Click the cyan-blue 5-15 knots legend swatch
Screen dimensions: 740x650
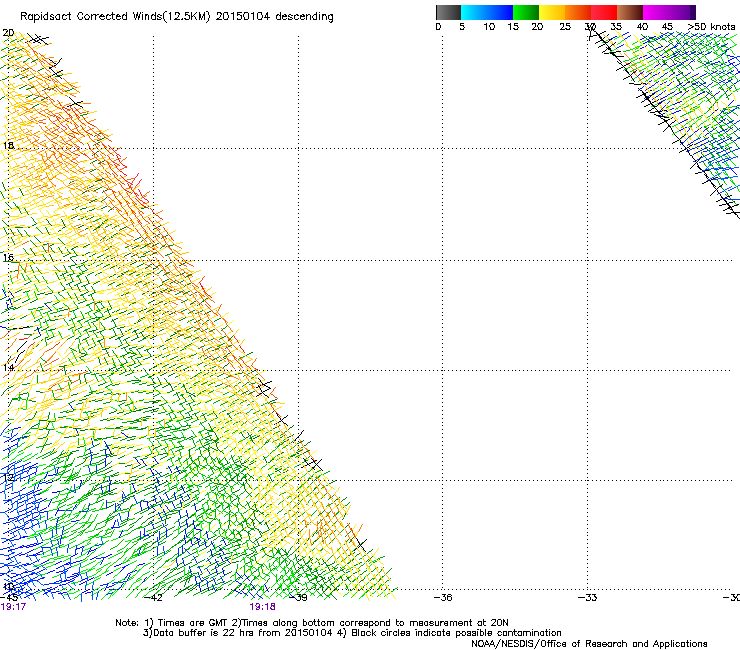[487, 12]
